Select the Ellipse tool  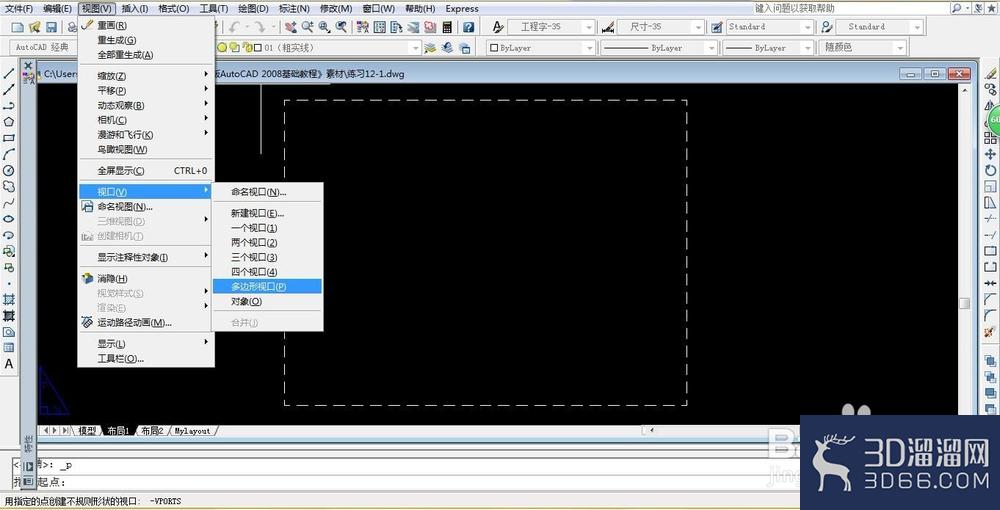point(9,219)
